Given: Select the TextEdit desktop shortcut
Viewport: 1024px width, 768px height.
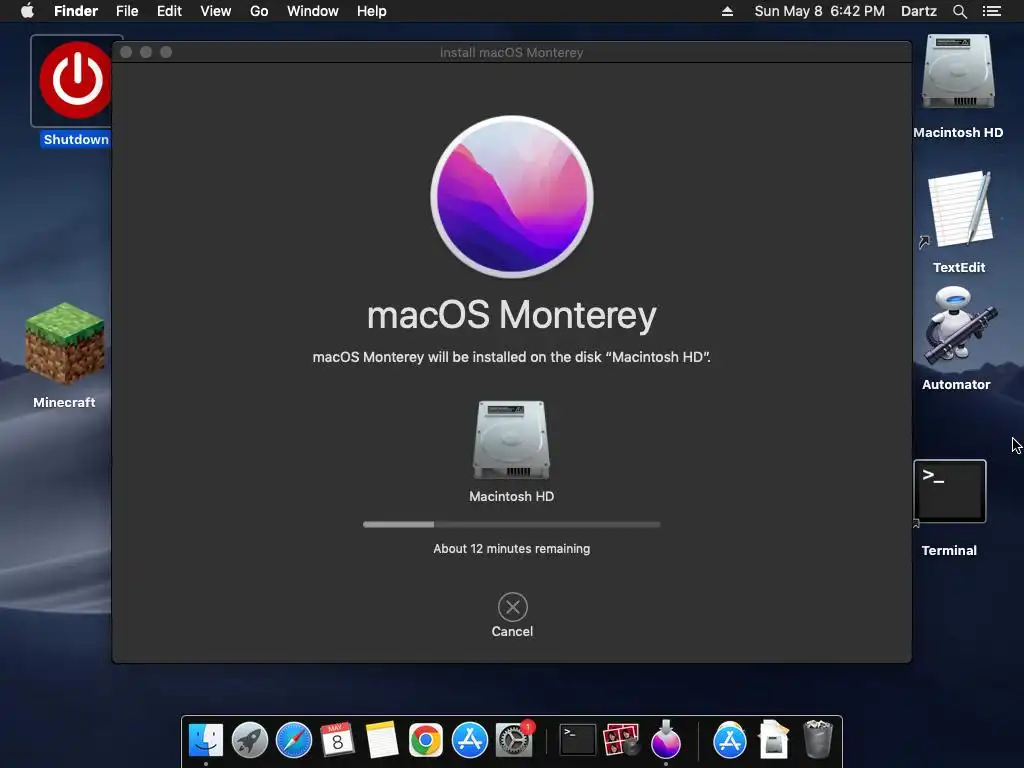Looking at the screenshot, I should pos(959,209).
